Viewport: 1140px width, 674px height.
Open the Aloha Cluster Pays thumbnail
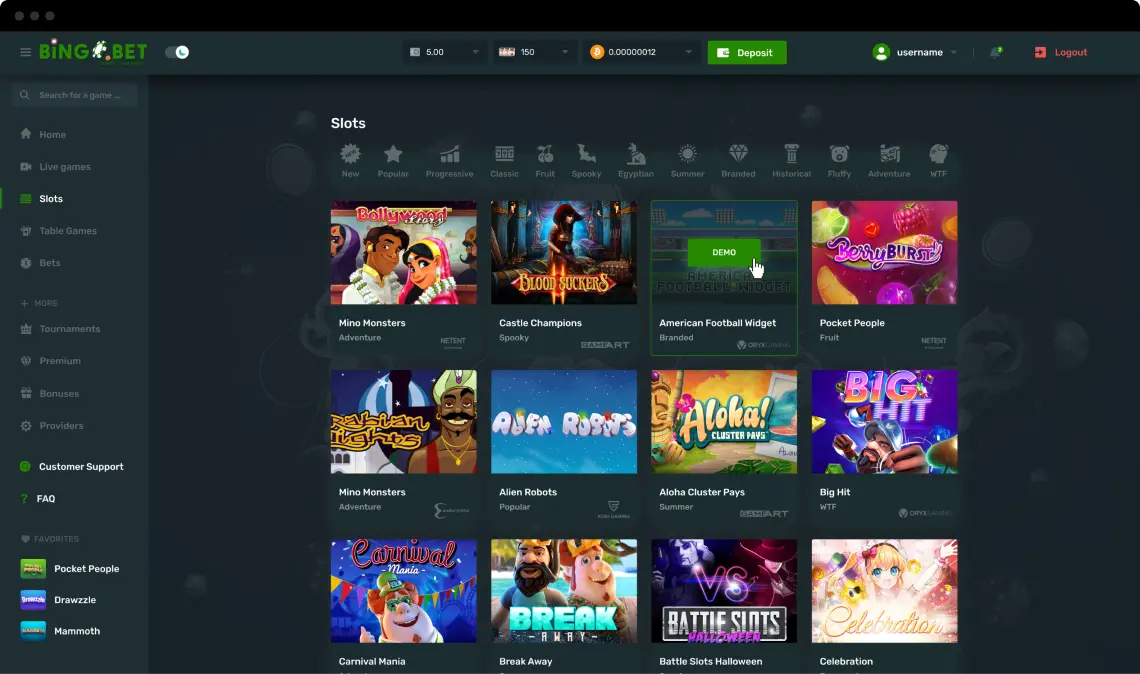coord(724,422)
